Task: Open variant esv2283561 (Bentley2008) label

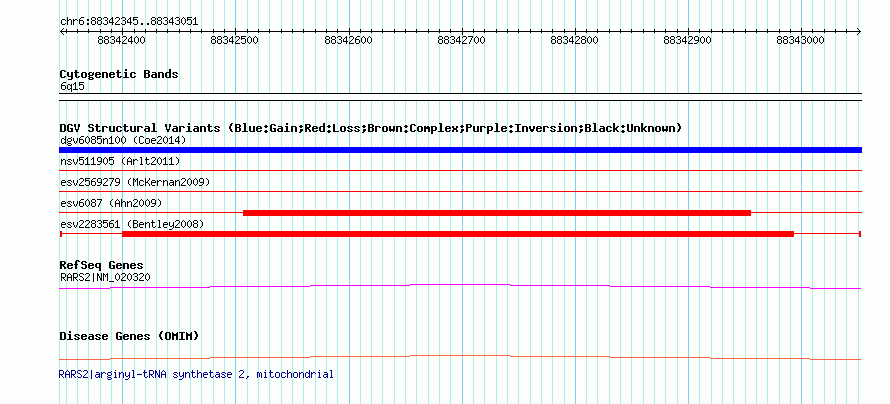Action: (132, 225)
